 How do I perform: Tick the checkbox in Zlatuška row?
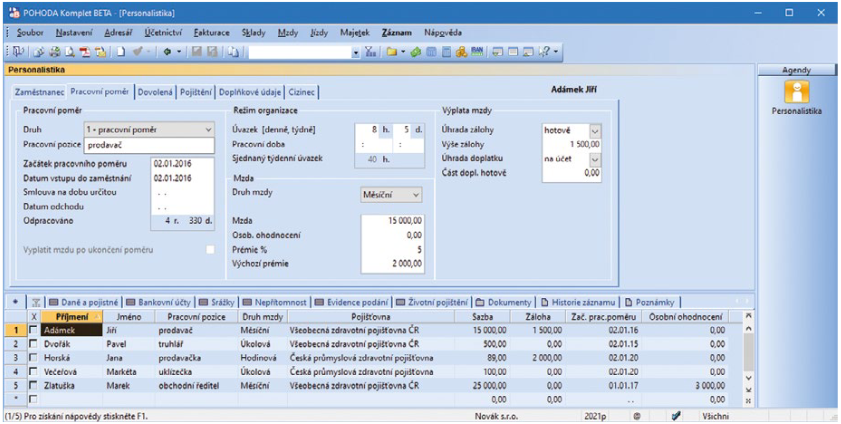33,383
